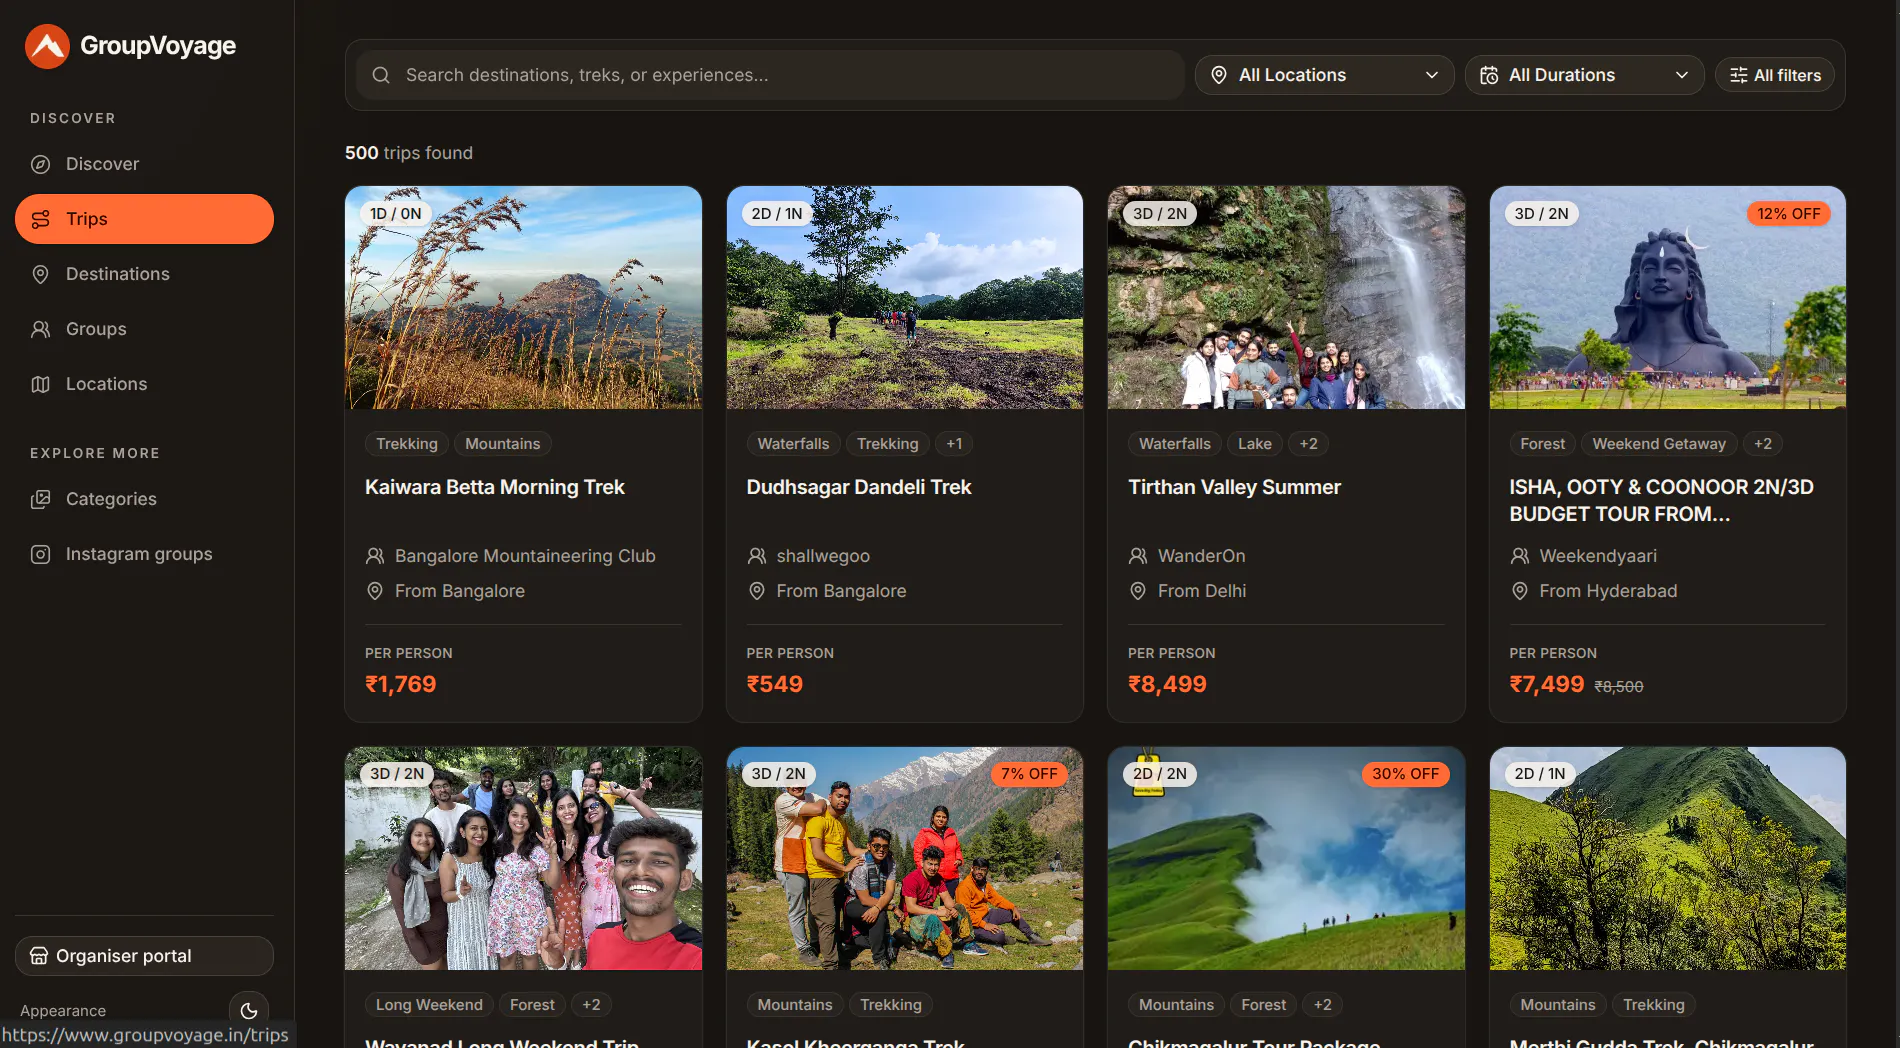This screenshot has width=1900, height=1048.
Task: Click the organiser icon beside shallwegoo
Action: [x=757, y=556]
